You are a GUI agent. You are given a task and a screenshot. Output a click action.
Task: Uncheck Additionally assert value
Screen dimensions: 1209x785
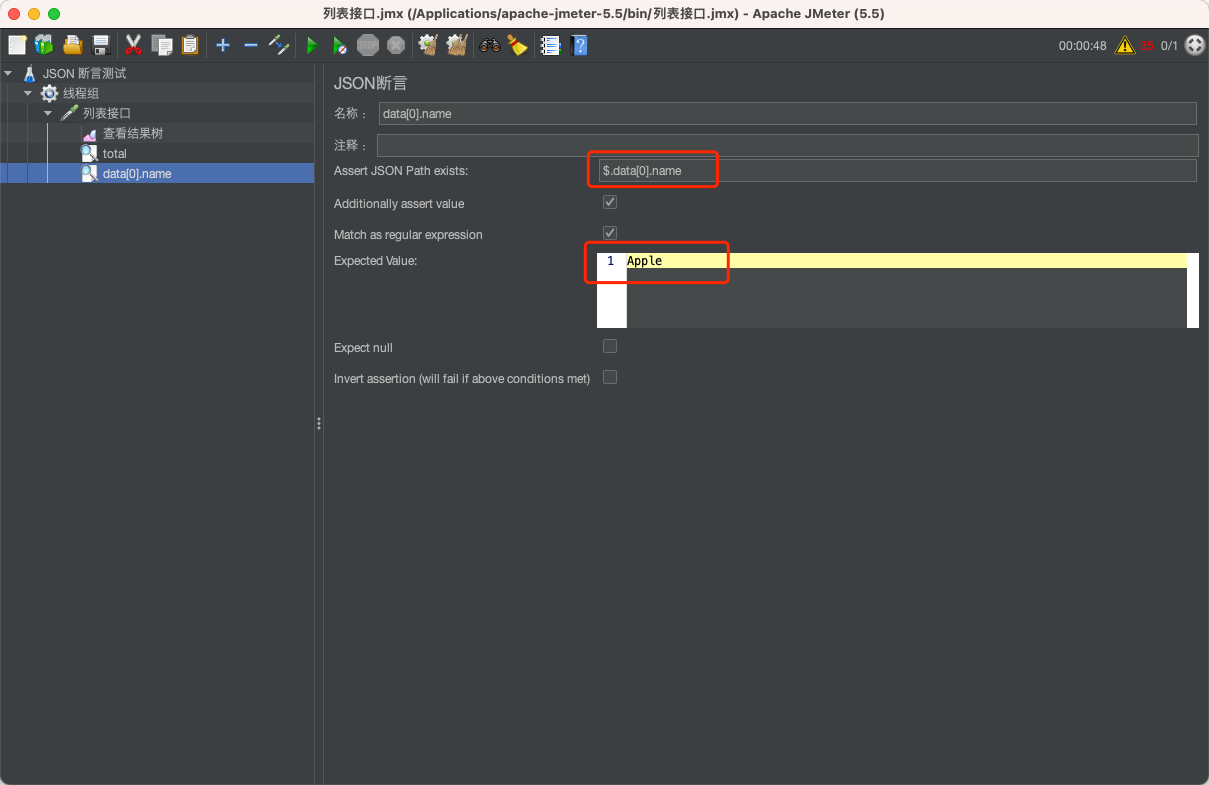[609, 201]
